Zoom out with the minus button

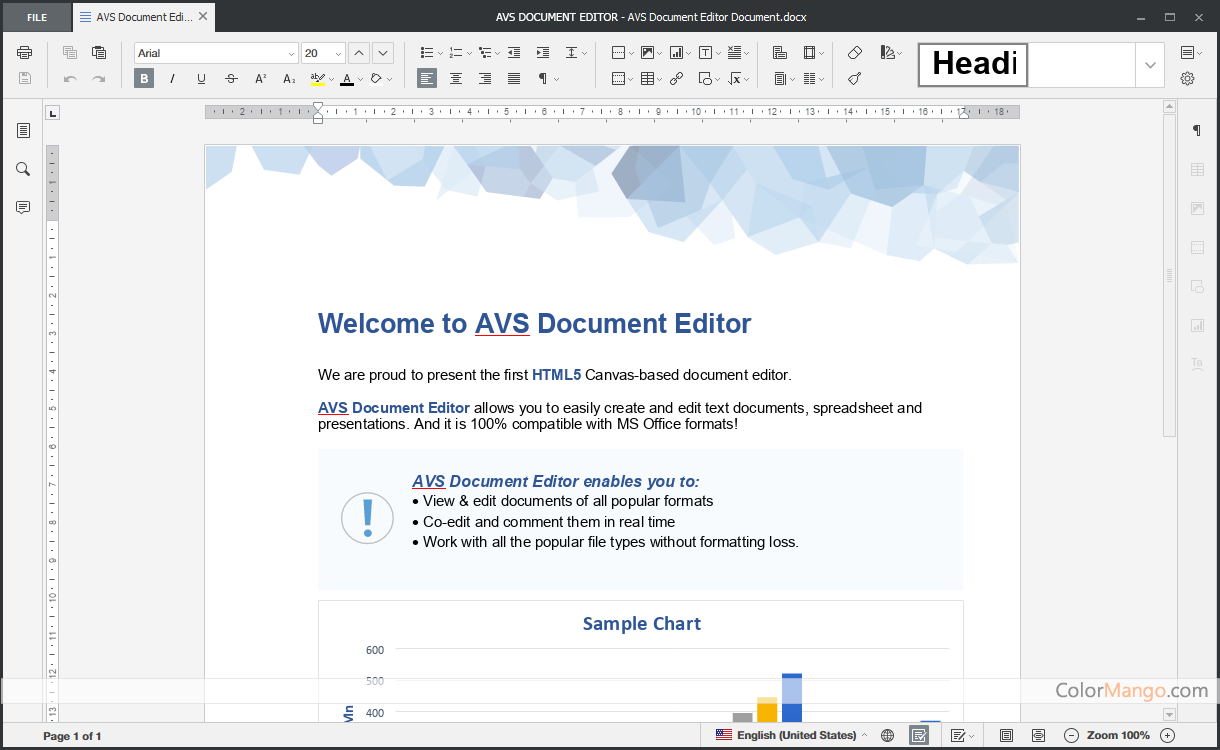pyautogui.click(x=1071, y=735)
